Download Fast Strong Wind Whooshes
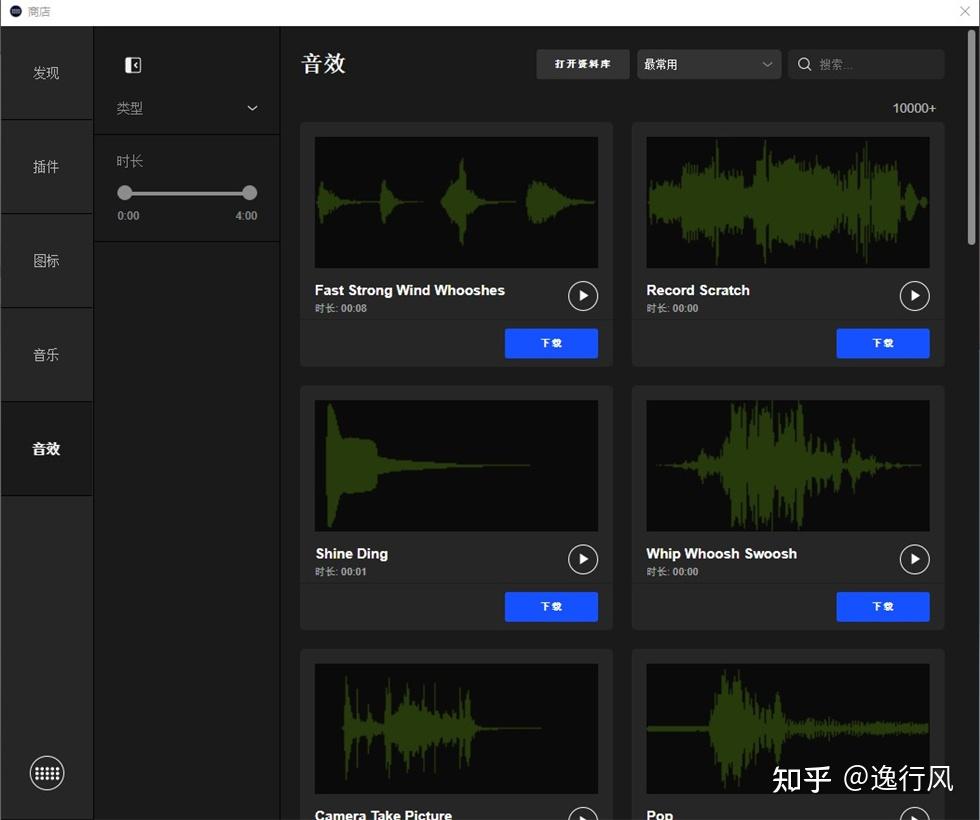Viewport: 980px width, 820px height. coord(551,343)
